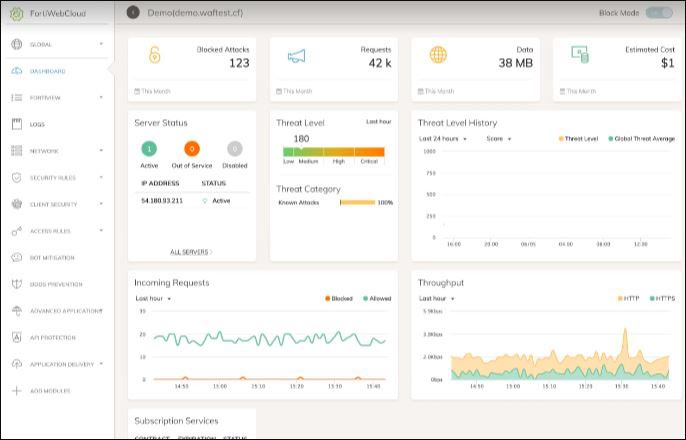Open the Score dropdown
The height and width of the screenshot is (440, 686).
(x=499, y=139)
